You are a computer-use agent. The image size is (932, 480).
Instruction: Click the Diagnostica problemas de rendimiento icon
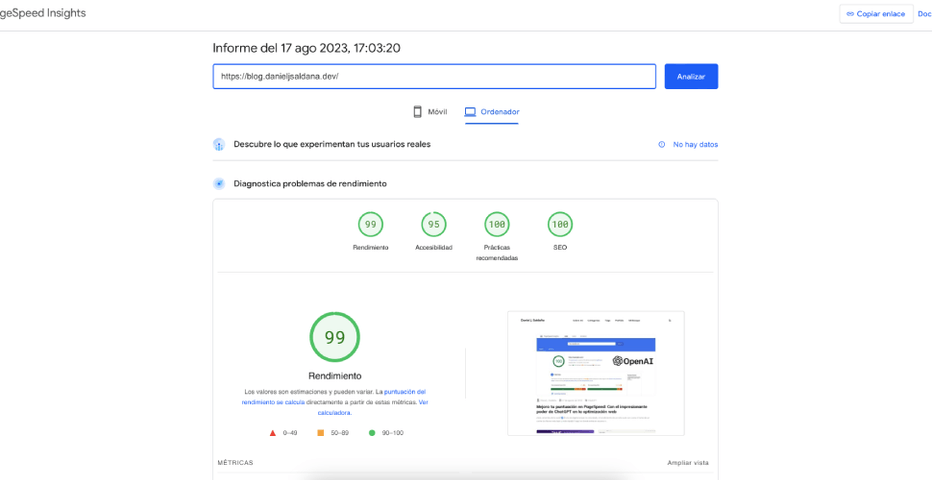pos(219,184)
